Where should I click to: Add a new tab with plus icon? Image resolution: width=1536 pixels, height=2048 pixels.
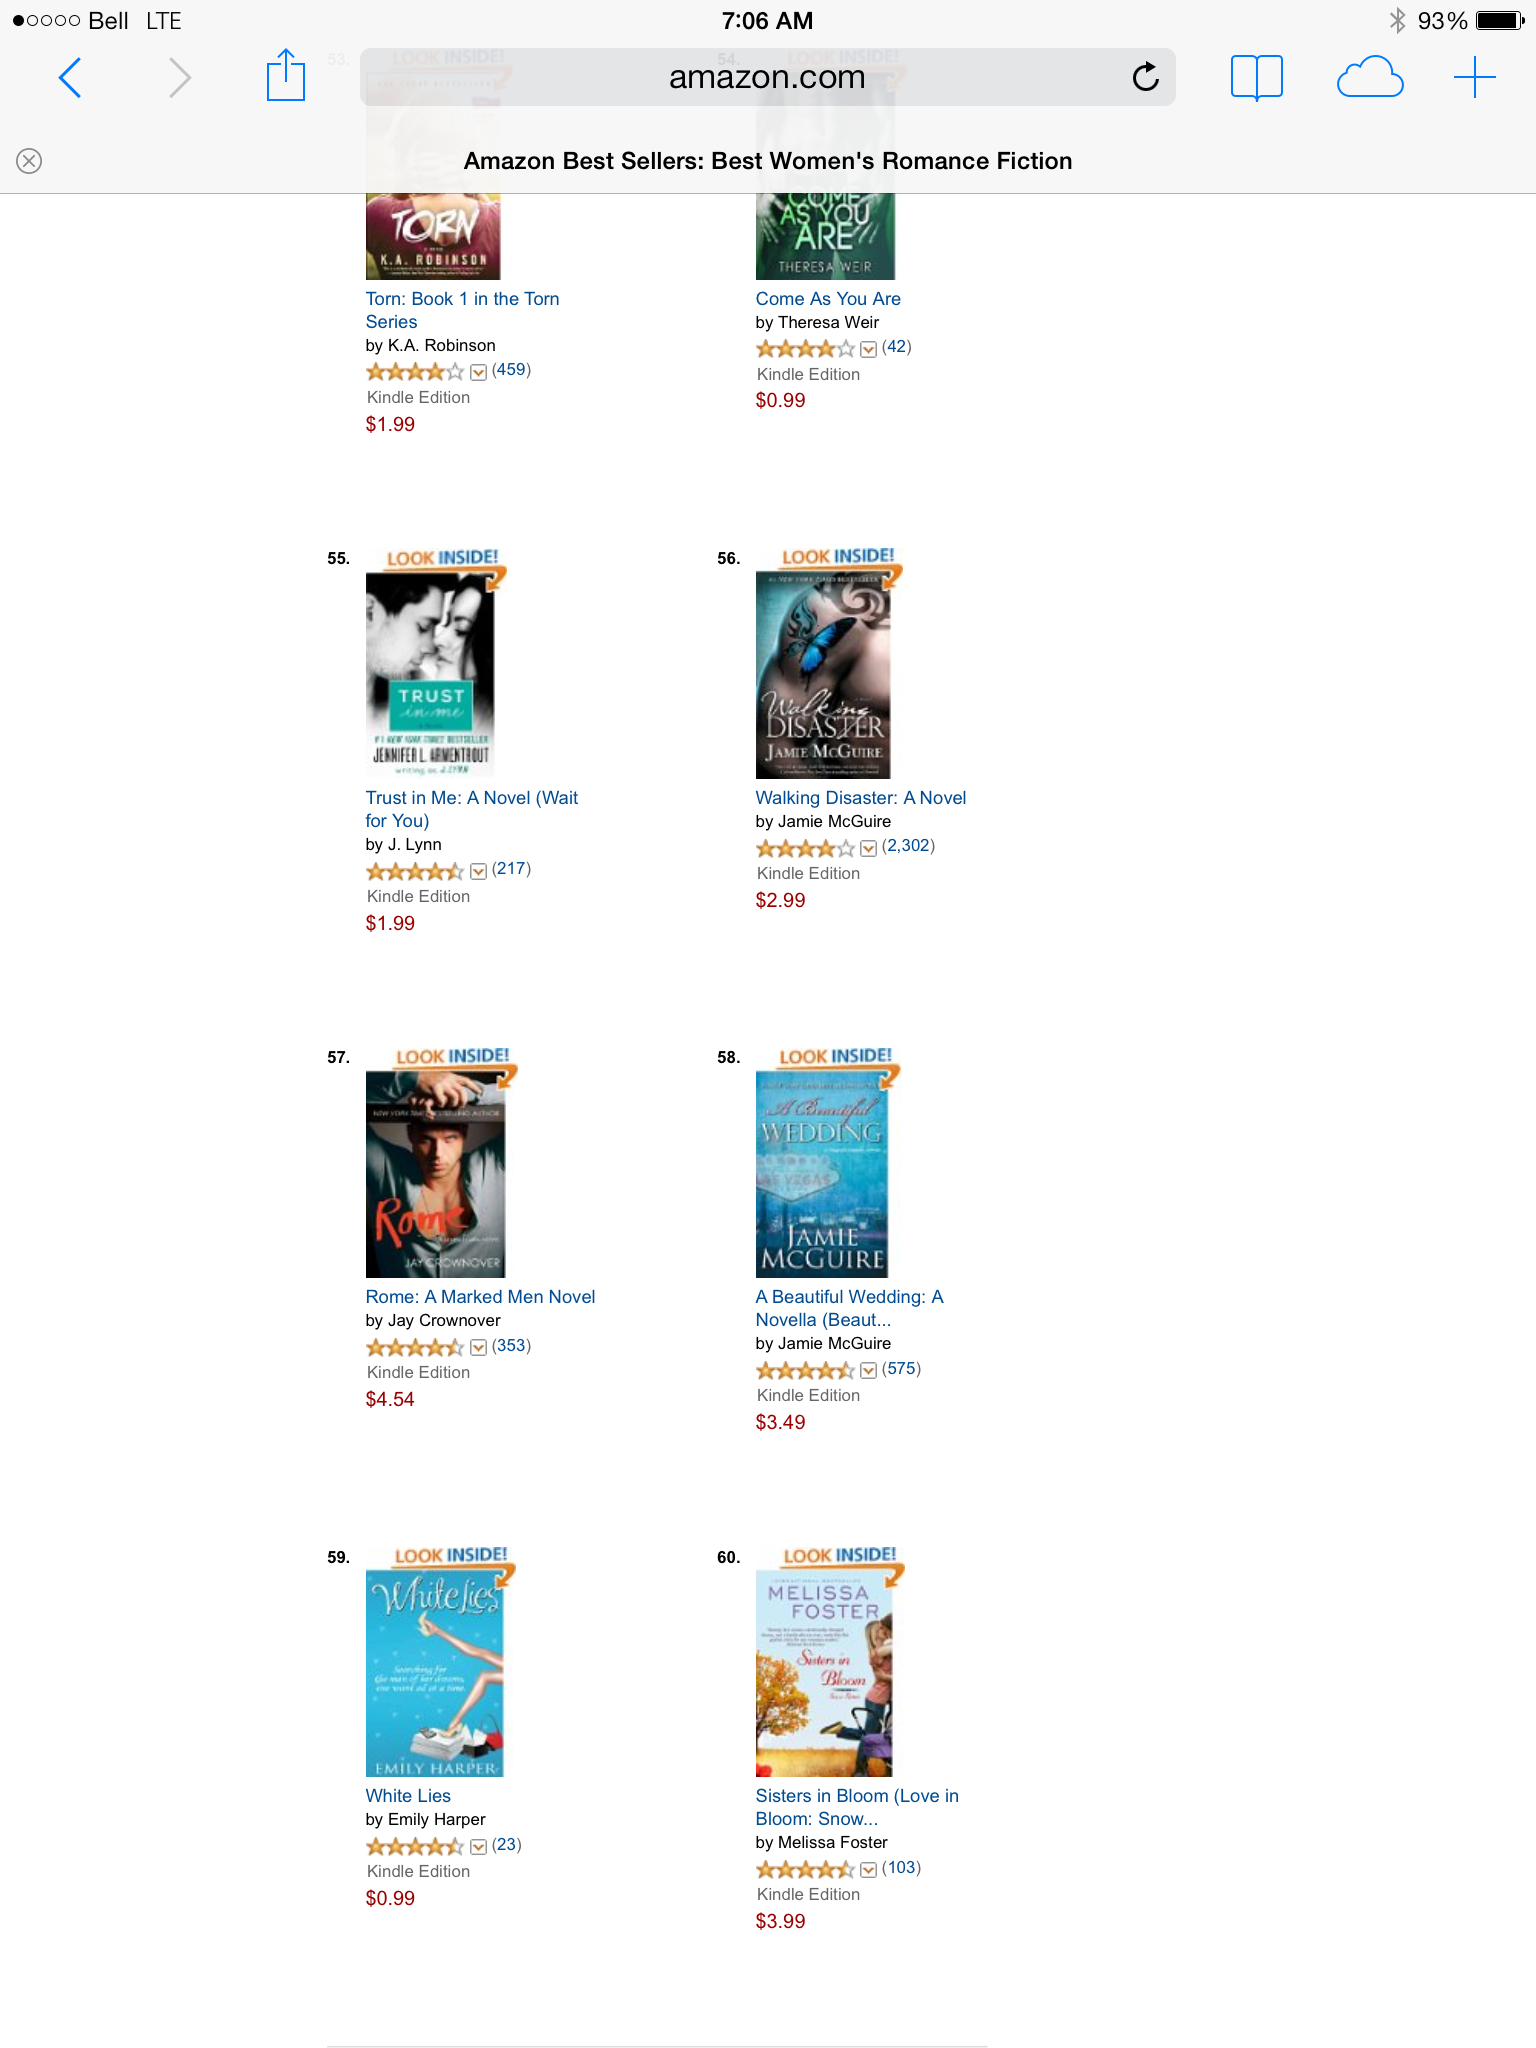point(1474,77)
